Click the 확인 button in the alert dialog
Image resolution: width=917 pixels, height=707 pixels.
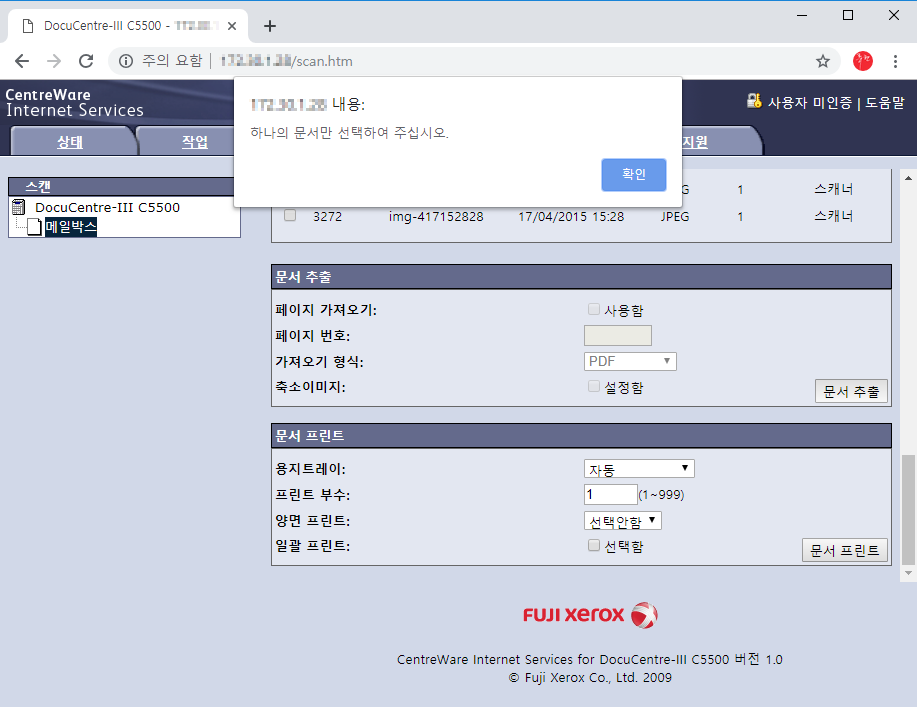pyautogui.click(x=633, y=174)
